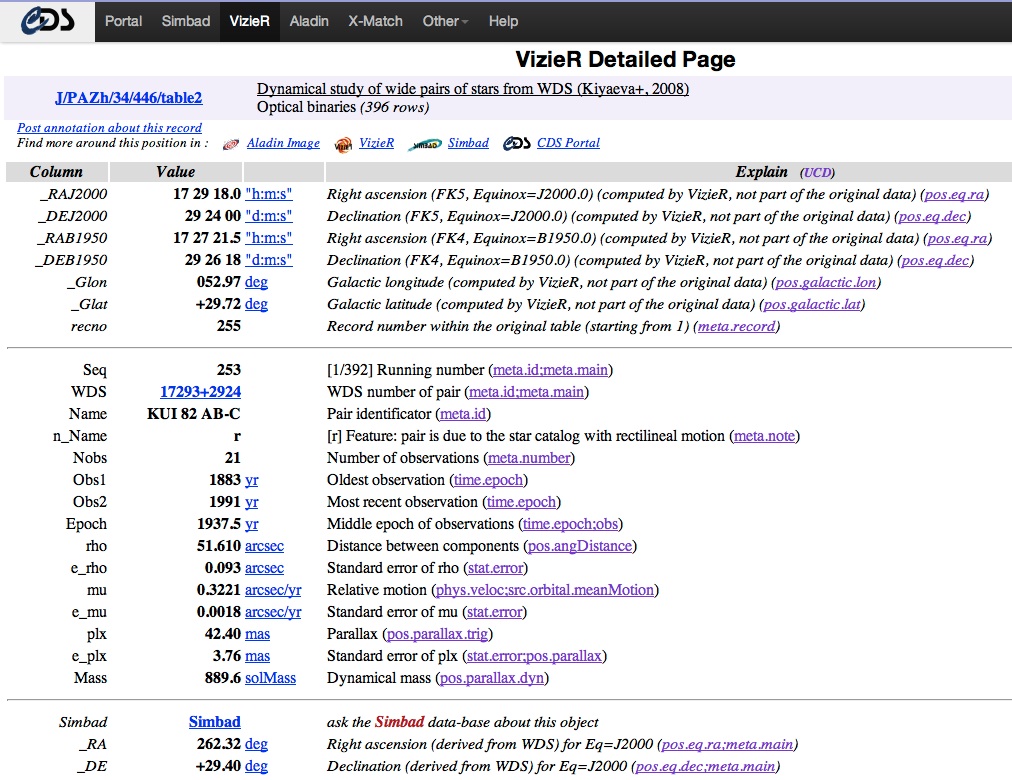Open pos.eq.ra;meta.main link for _RA
This screenshot has width=1012, height=780.
pyautogui.click(x=727, y=744)
